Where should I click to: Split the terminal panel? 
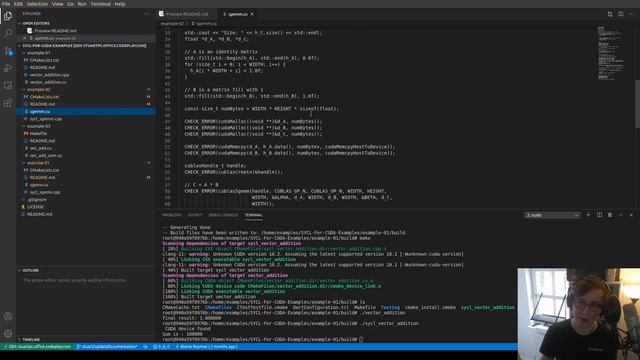599,215
